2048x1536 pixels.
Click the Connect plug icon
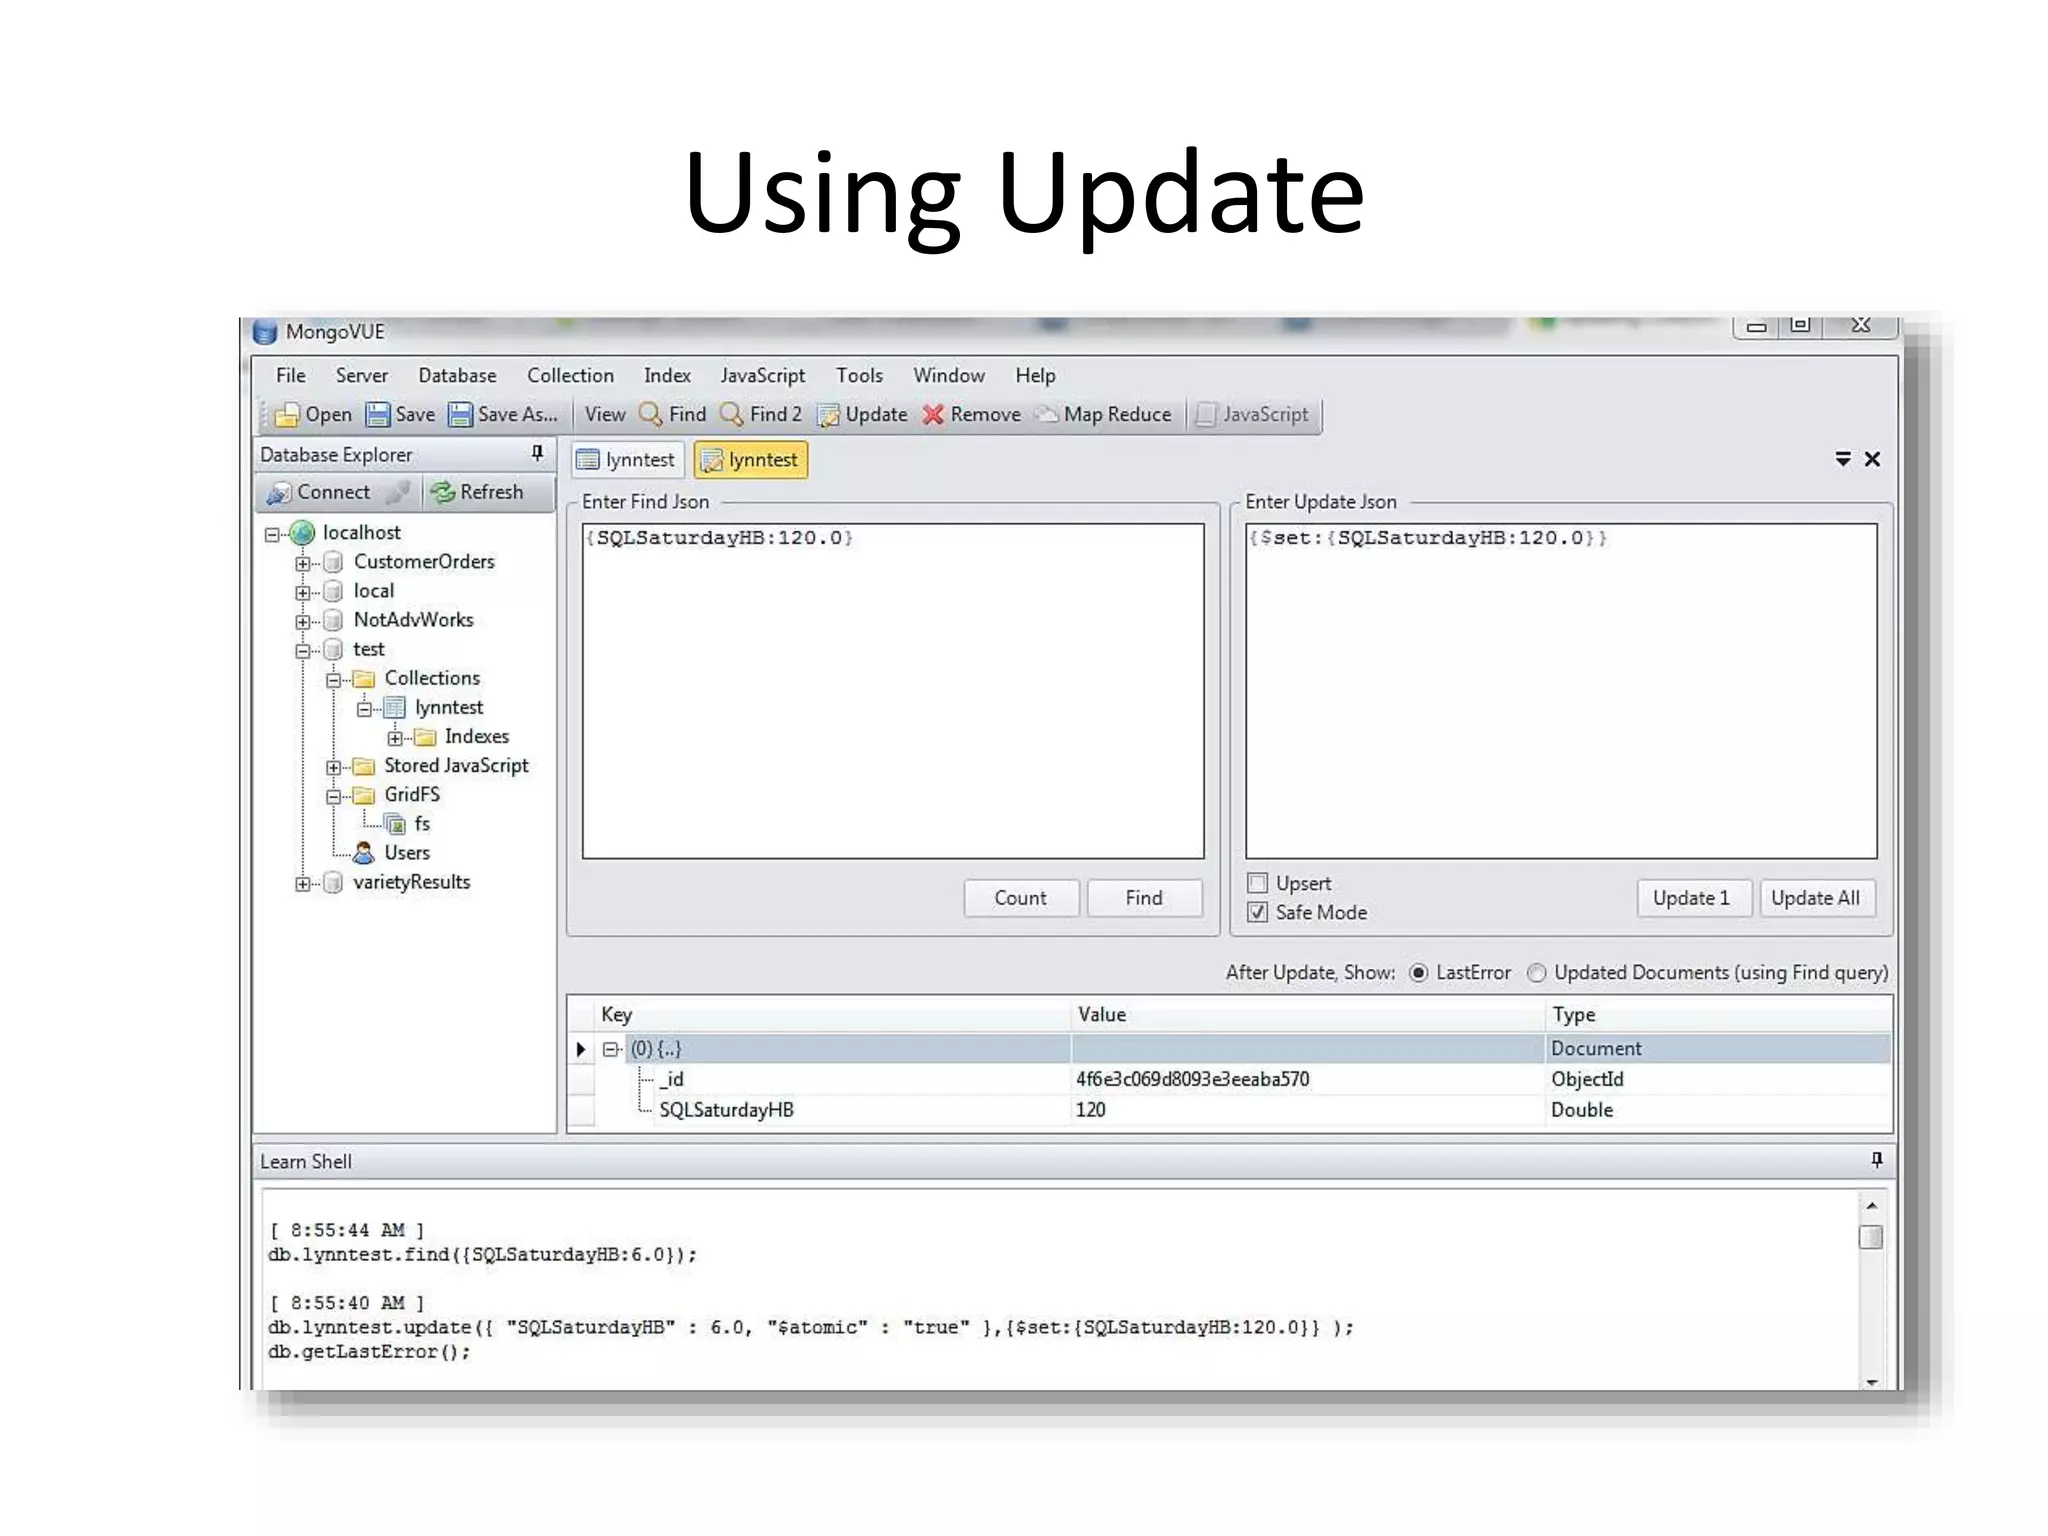click(279, 492)
